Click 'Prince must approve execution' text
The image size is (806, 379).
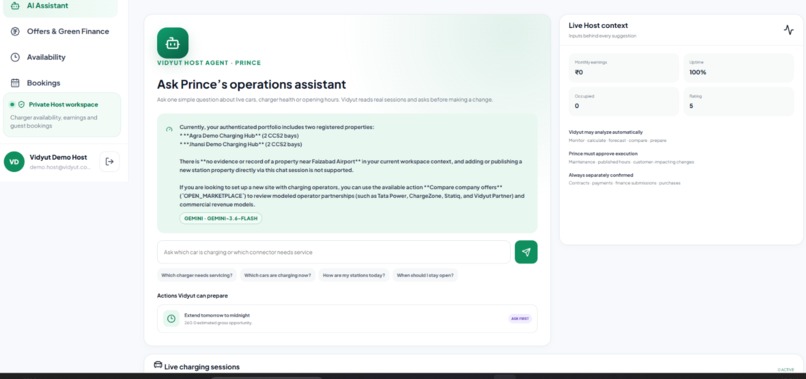point(603,154)
